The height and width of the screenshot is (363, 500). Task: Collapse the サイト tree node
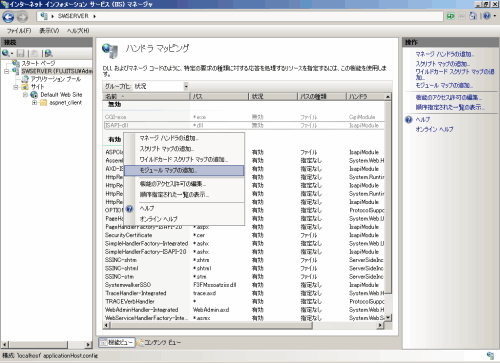click(x=16, y=87)
